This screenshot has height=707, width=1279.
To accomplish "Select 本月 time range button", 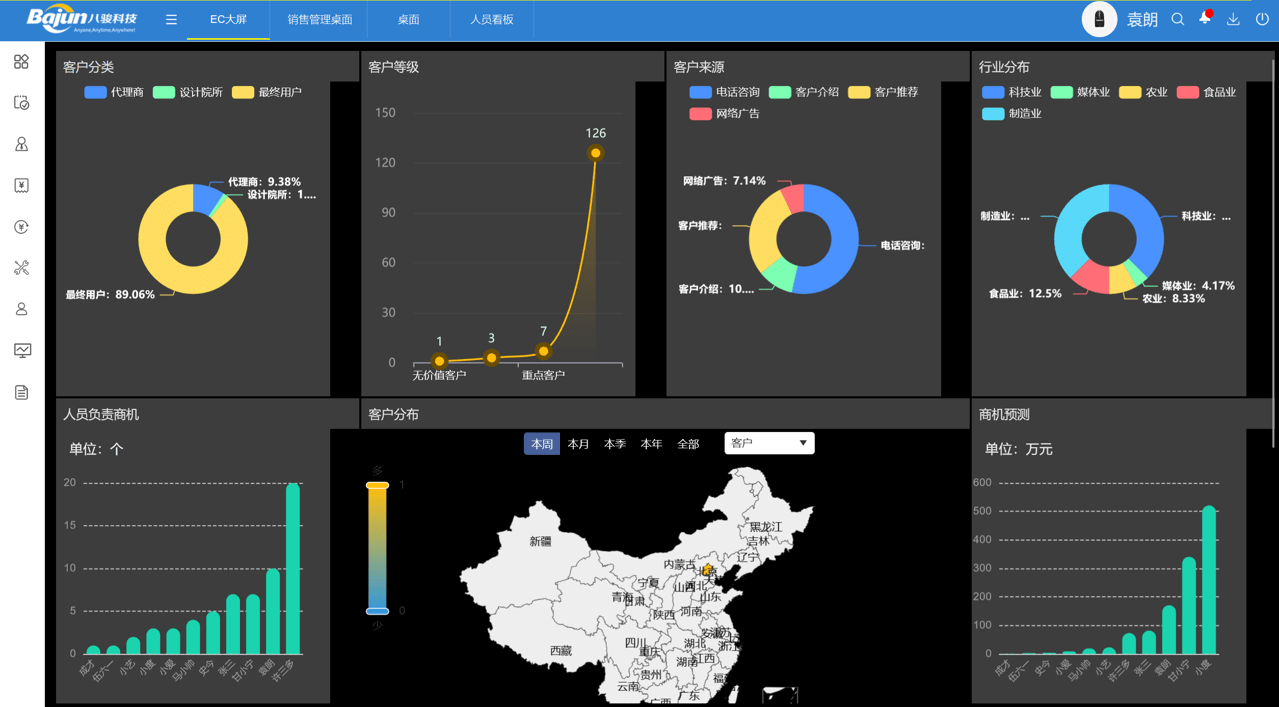I will (x=578, y=444).
